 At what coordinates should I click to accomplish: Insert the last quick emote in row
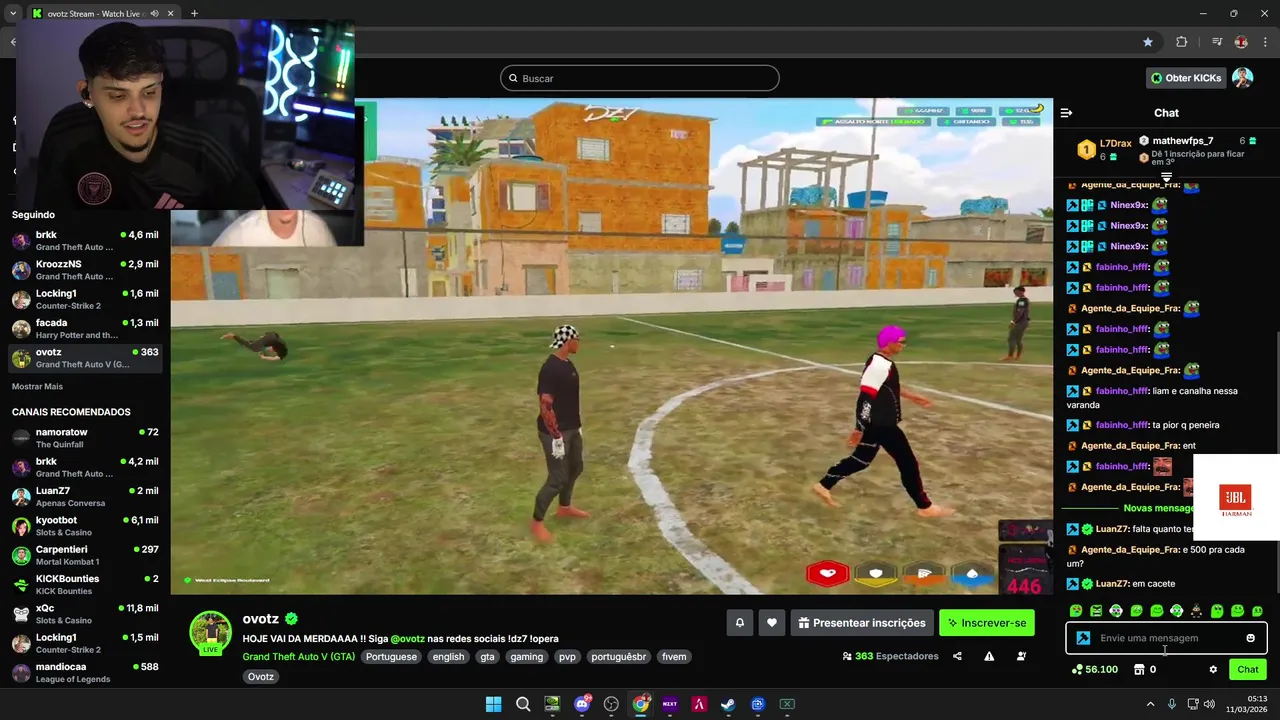pyautogui.click(x=1257, y=611)
